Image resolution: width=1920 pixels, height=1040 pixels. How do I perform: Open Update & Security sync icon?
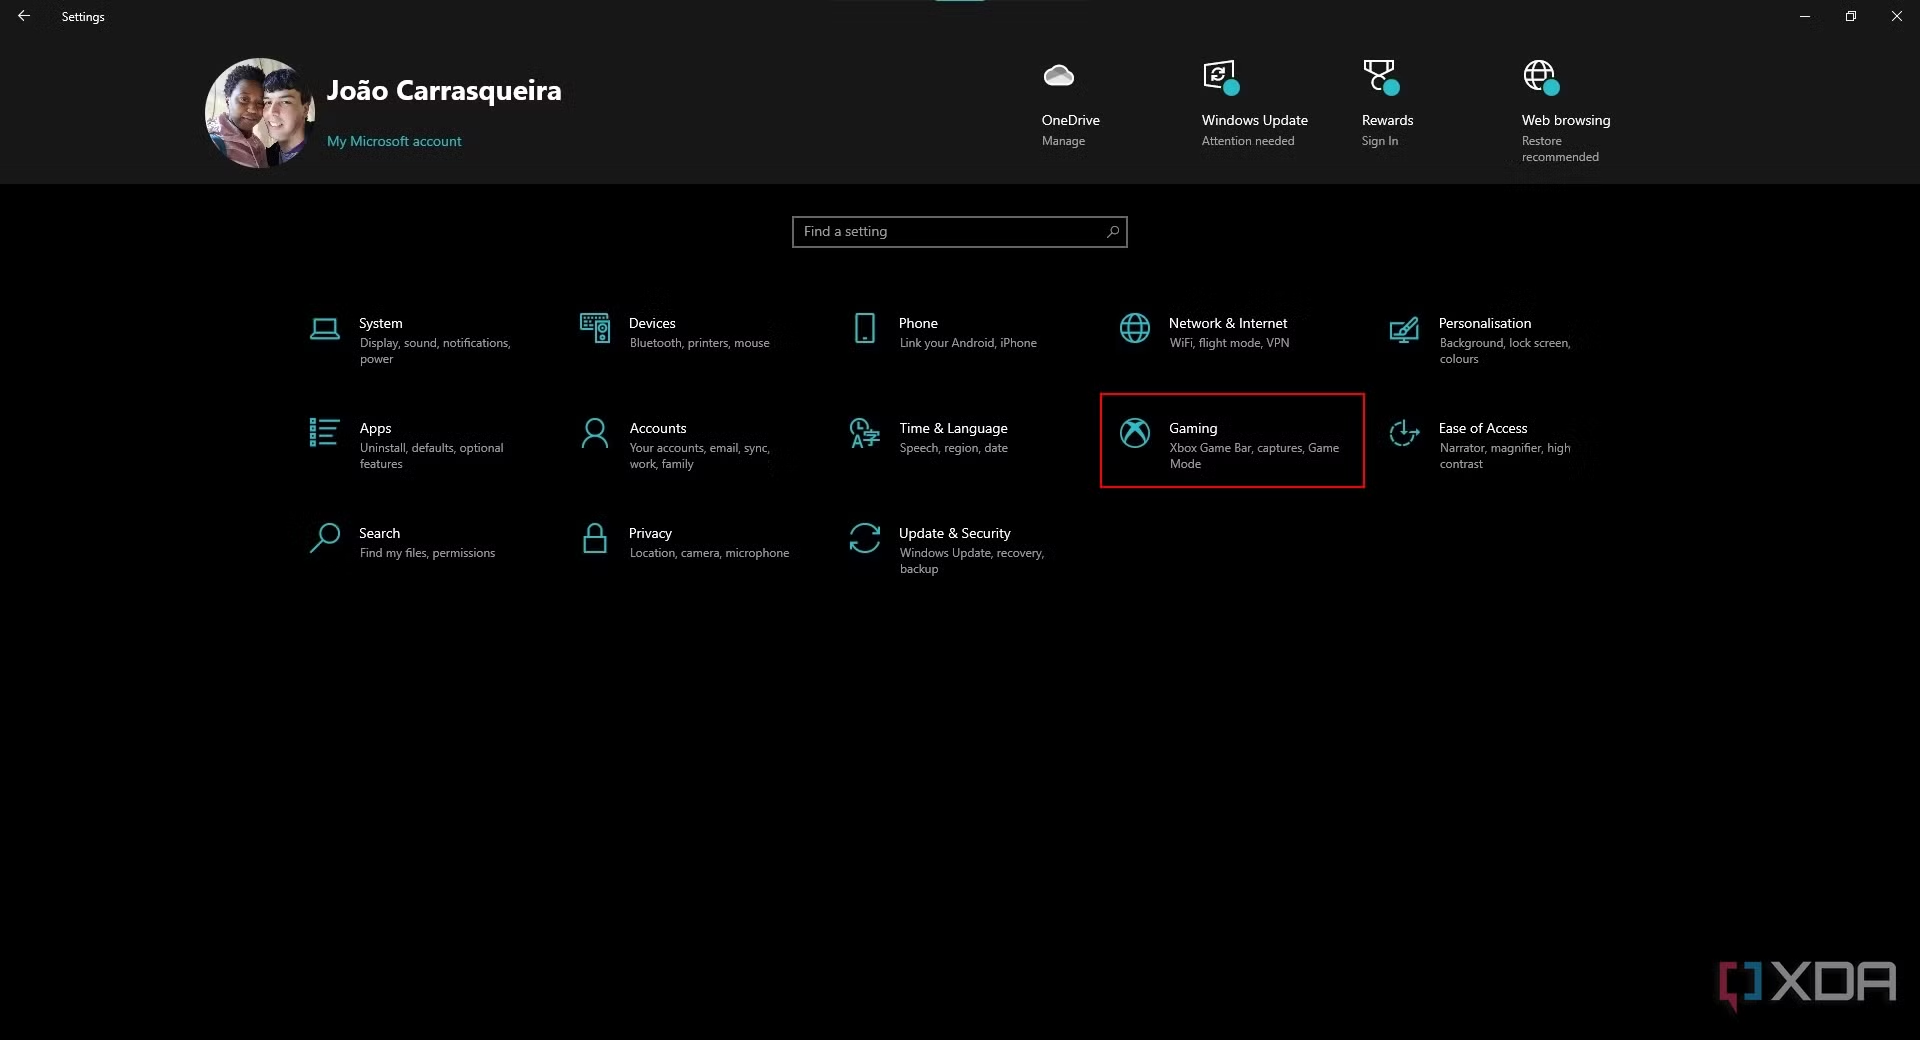865,538
